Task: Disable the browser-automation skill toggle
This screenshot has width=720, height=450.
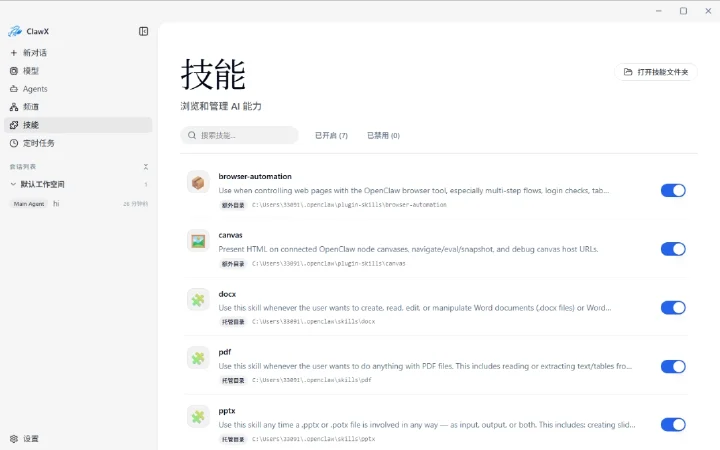Action: (673, 191)
